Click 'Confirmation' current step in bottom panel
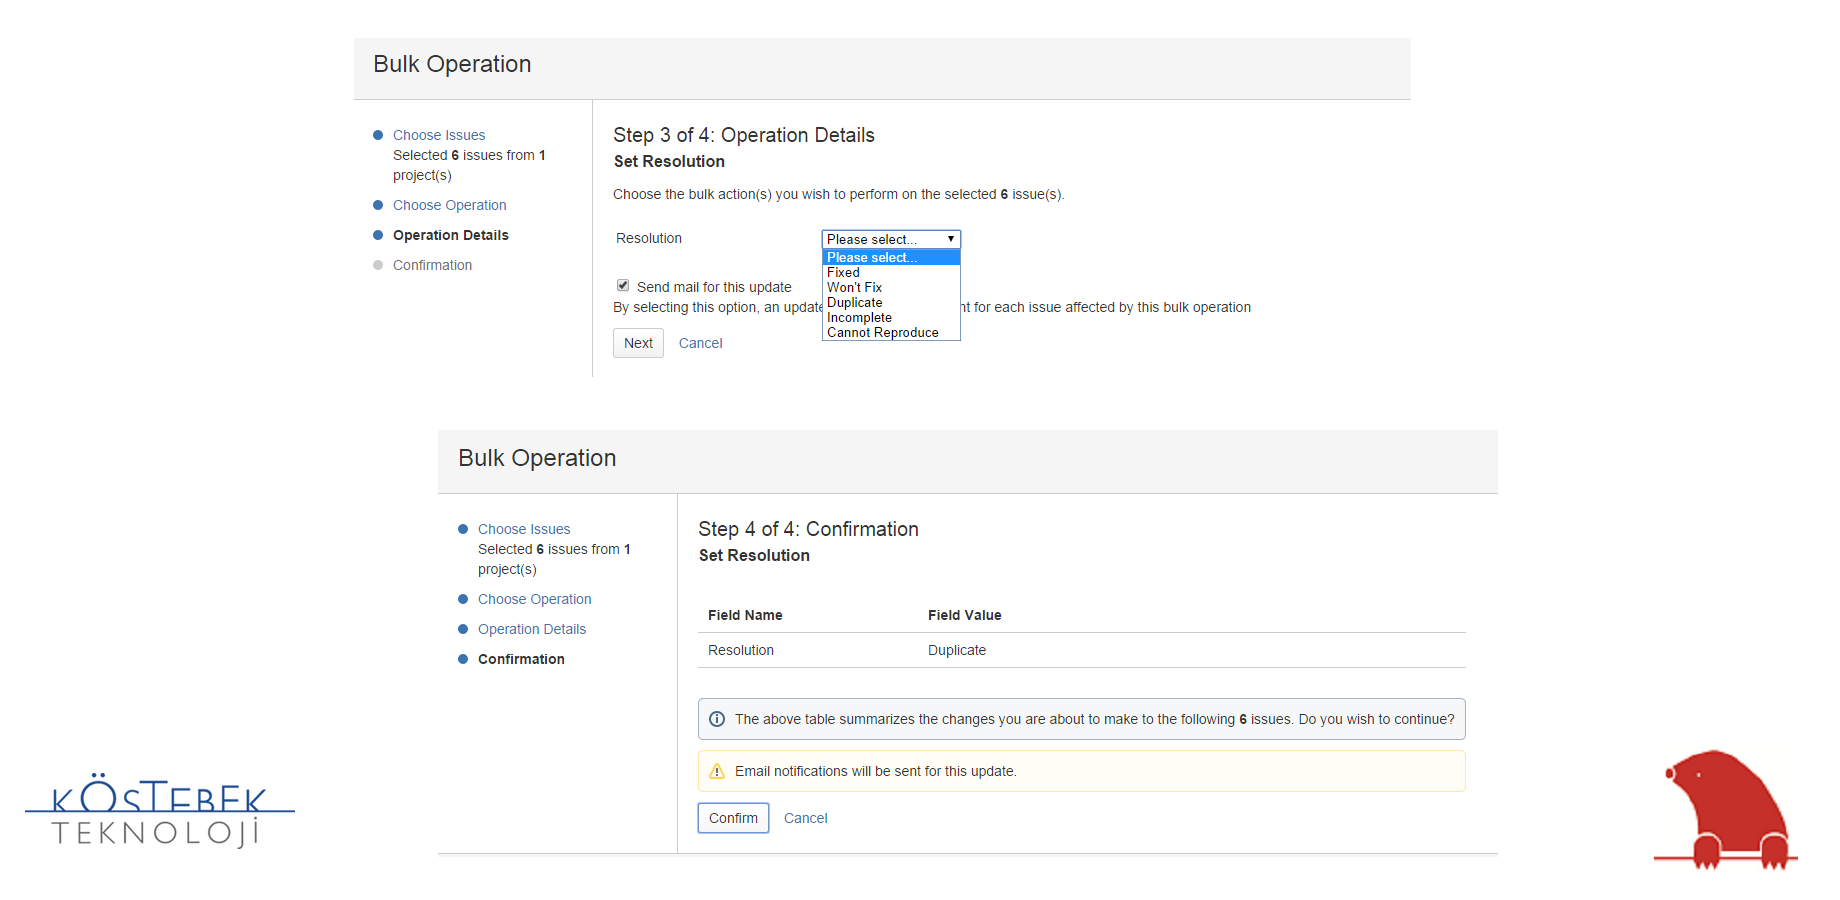The width and height of the screenshot is (1840, 900). (521, 659)
